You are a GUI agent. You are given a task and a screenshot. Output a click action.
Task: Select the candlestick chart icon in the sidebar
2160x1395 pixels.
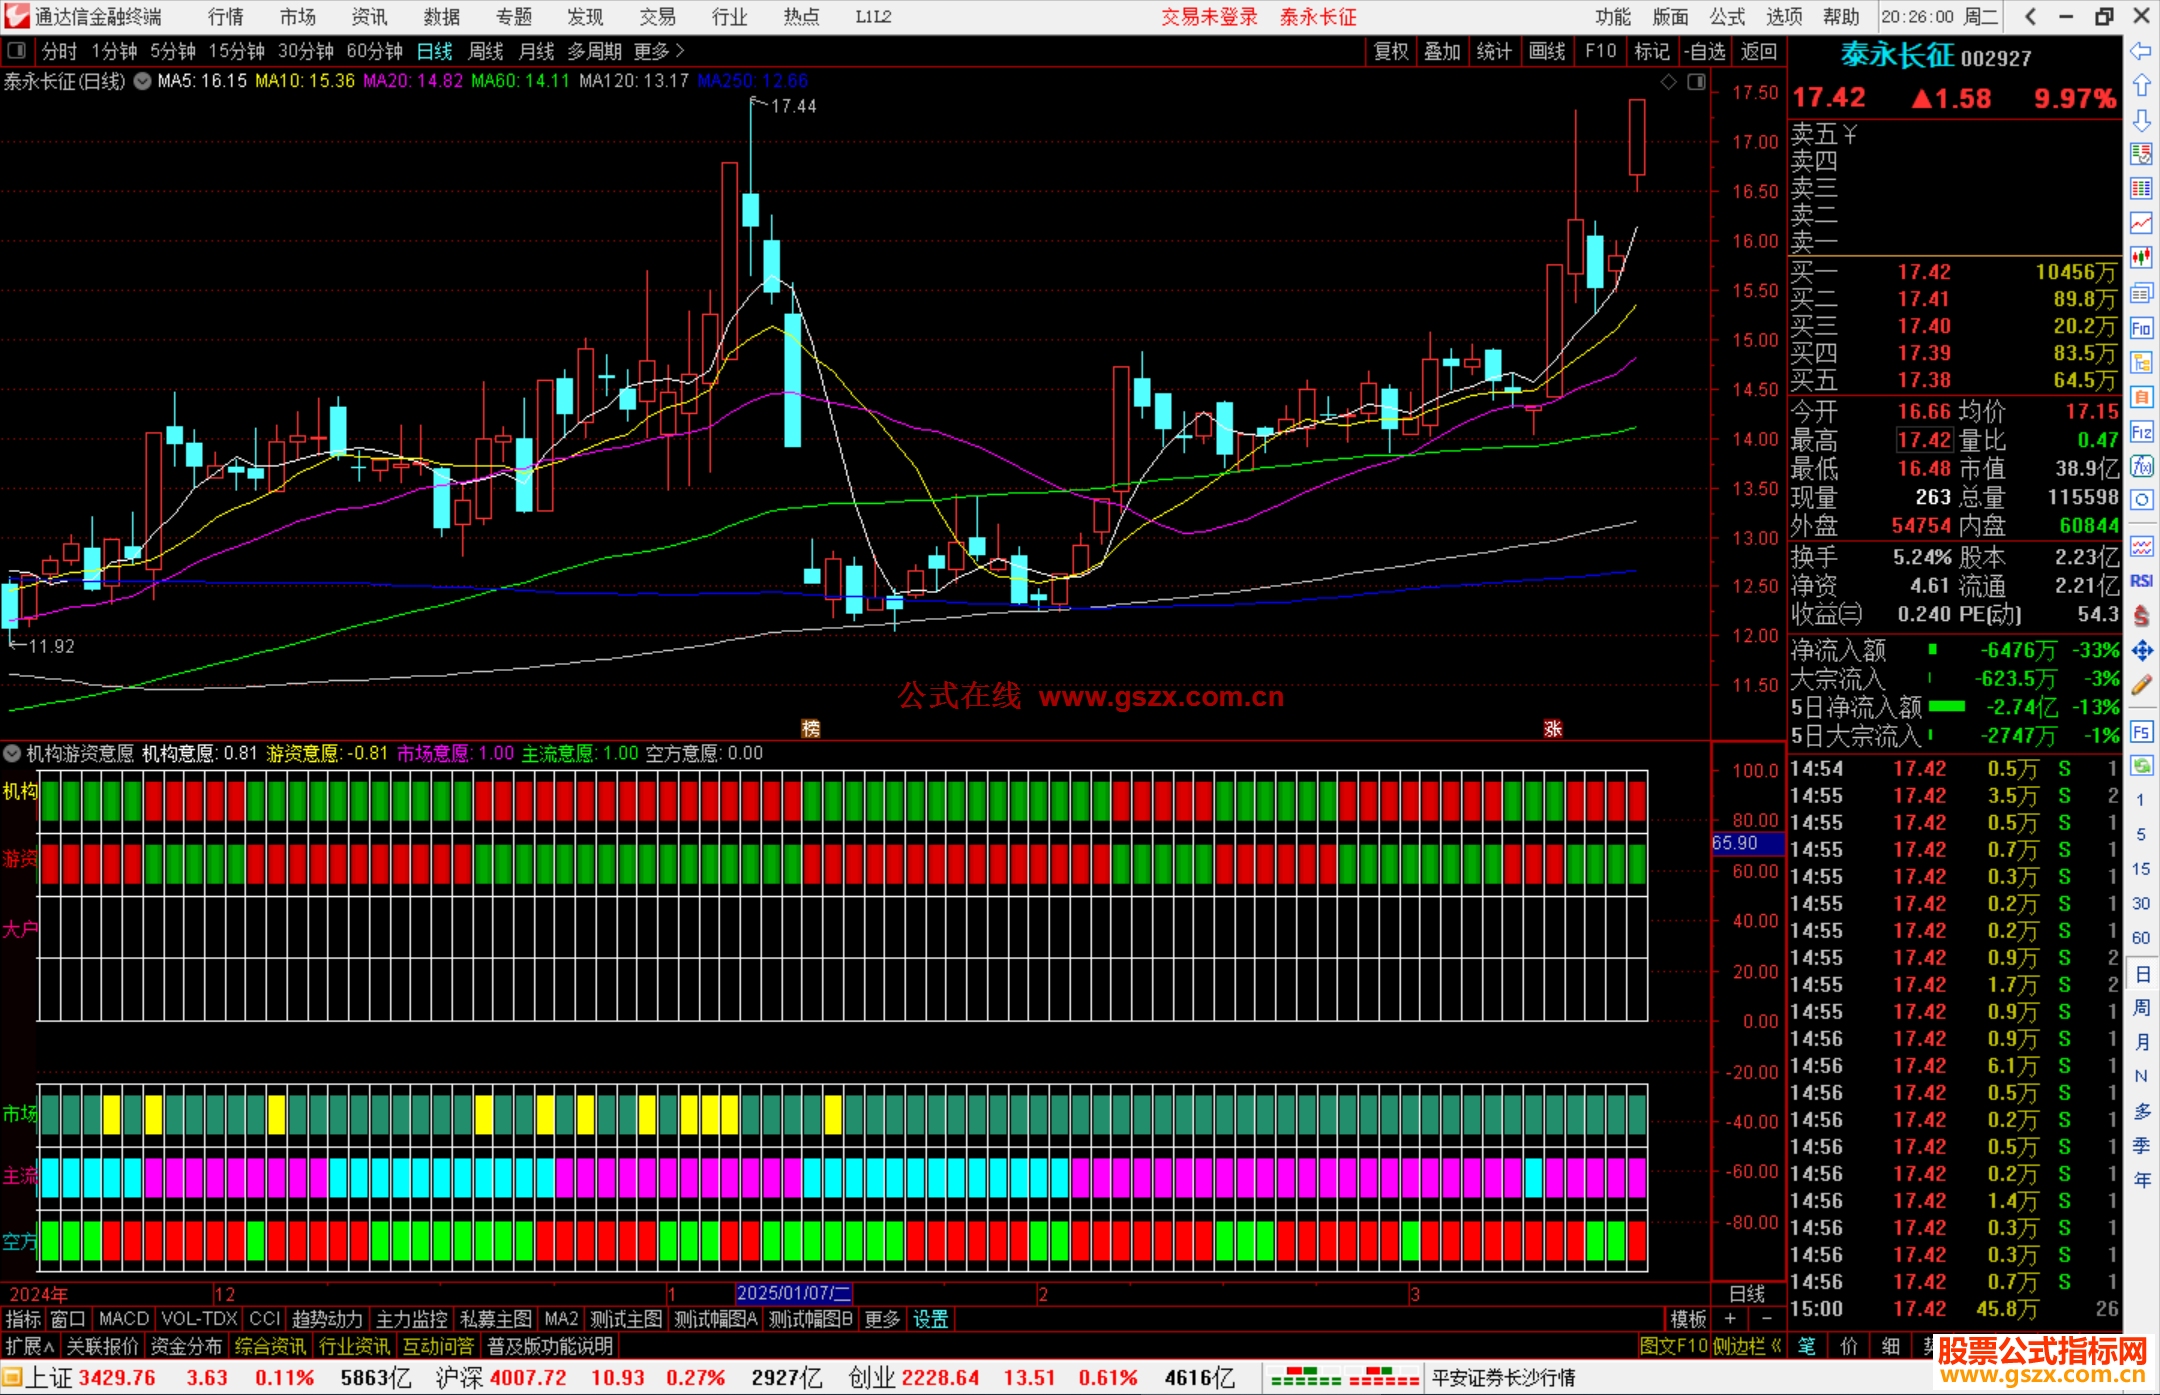pyautogui.click(x=2141, y=258)
